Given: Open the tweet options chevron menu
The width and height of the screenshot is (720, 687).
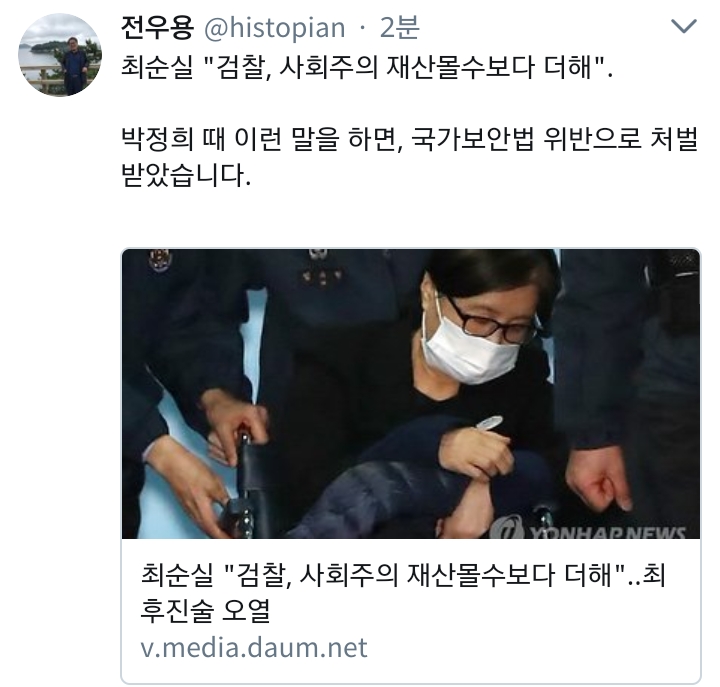Looking at the screenshot, I should pos(684,27).
